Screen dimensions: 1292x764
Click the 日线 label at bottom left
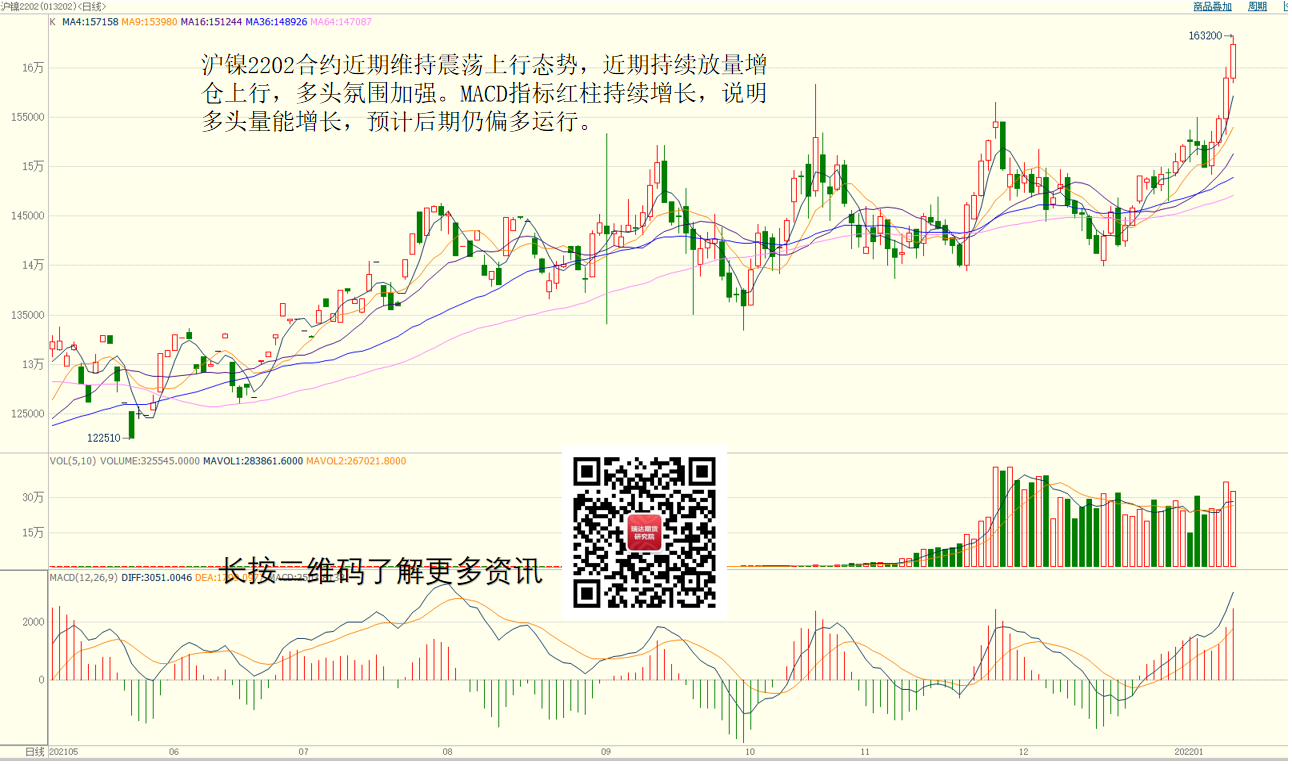[x=35, y=751]
